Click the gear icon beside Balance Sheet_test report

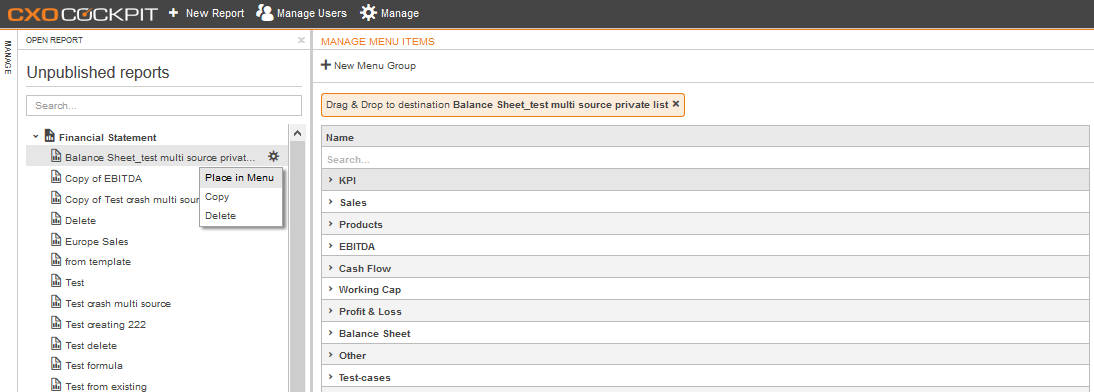[x=274, y=157]
